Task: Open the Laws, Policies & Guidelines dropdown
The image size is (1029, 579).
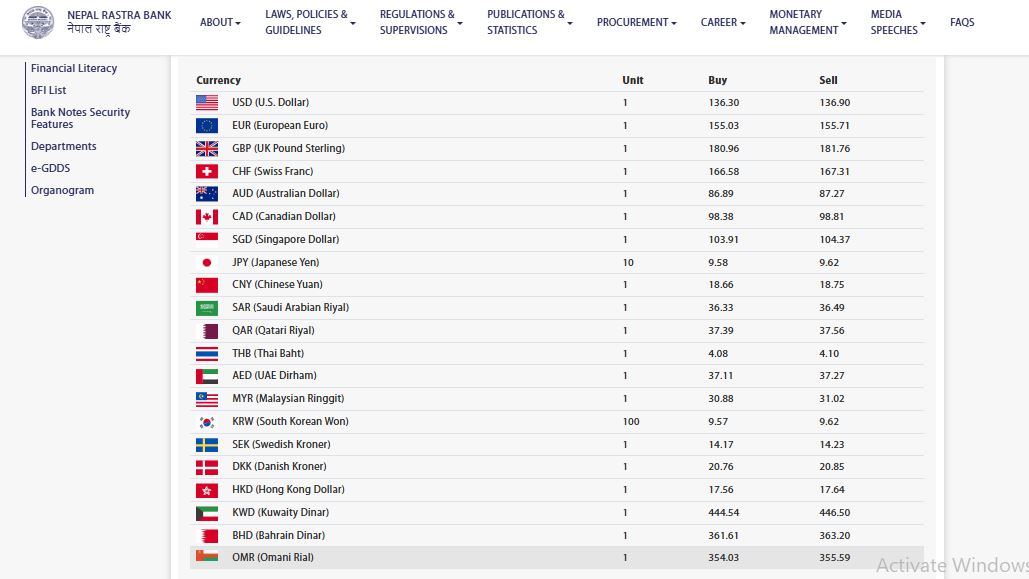Action: 310,22
